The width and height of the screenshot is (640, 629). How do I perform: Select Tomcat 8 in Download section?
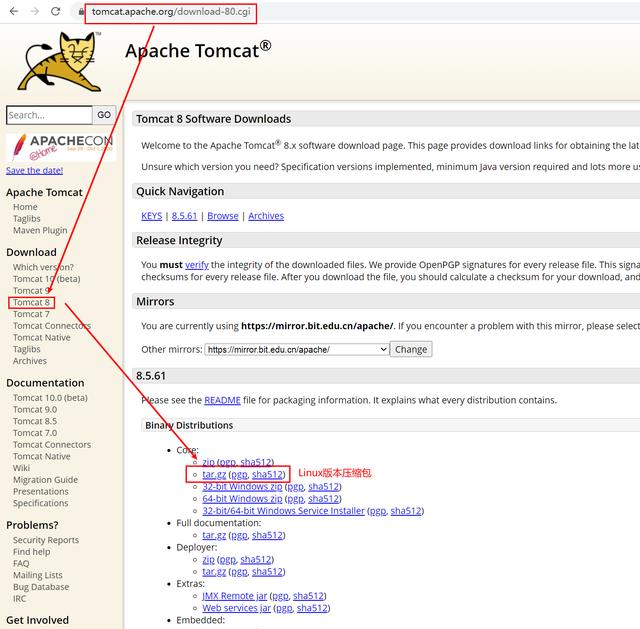[x=31, y=302]
